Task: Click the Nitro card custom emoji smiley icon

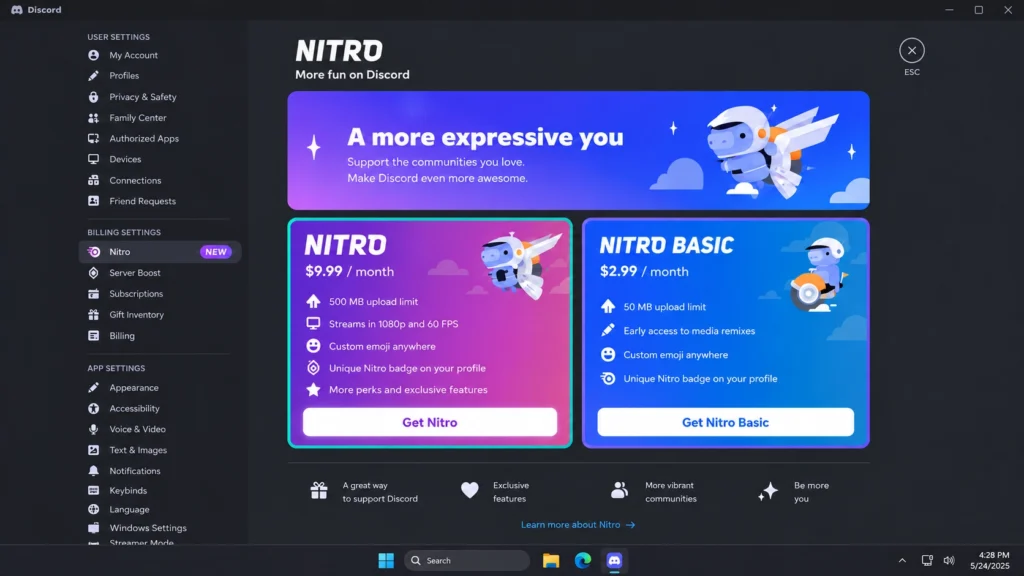Action: pos(313,346)
